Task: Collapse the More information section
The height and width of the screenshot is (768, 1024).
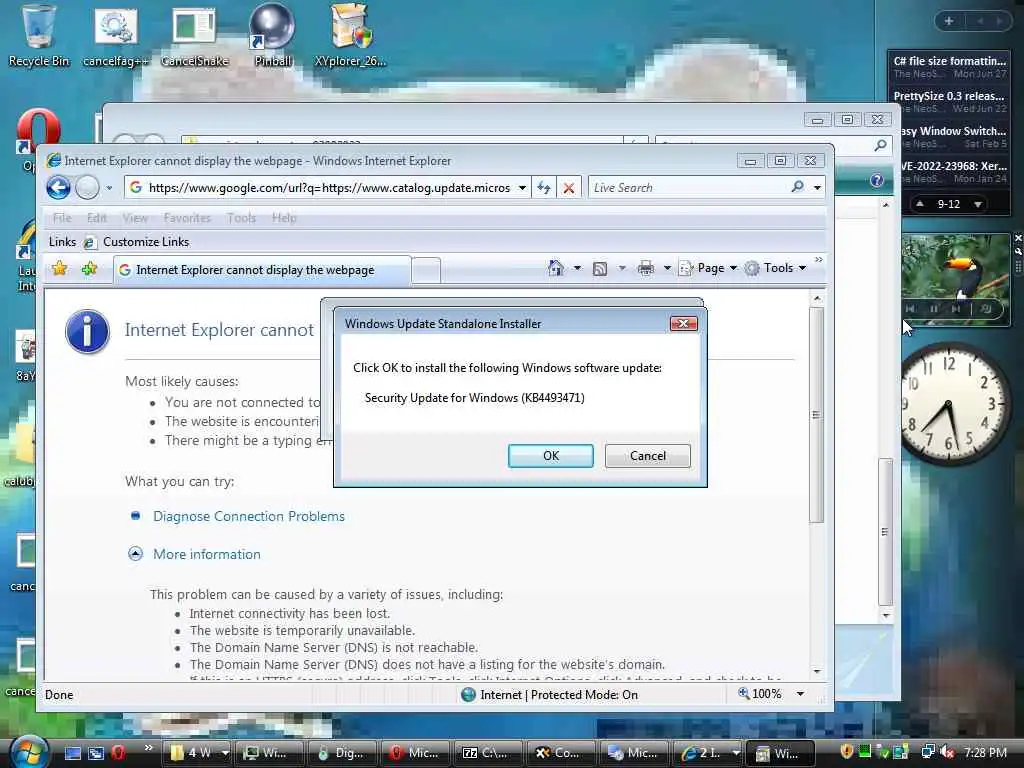Action: coord(135,554)
